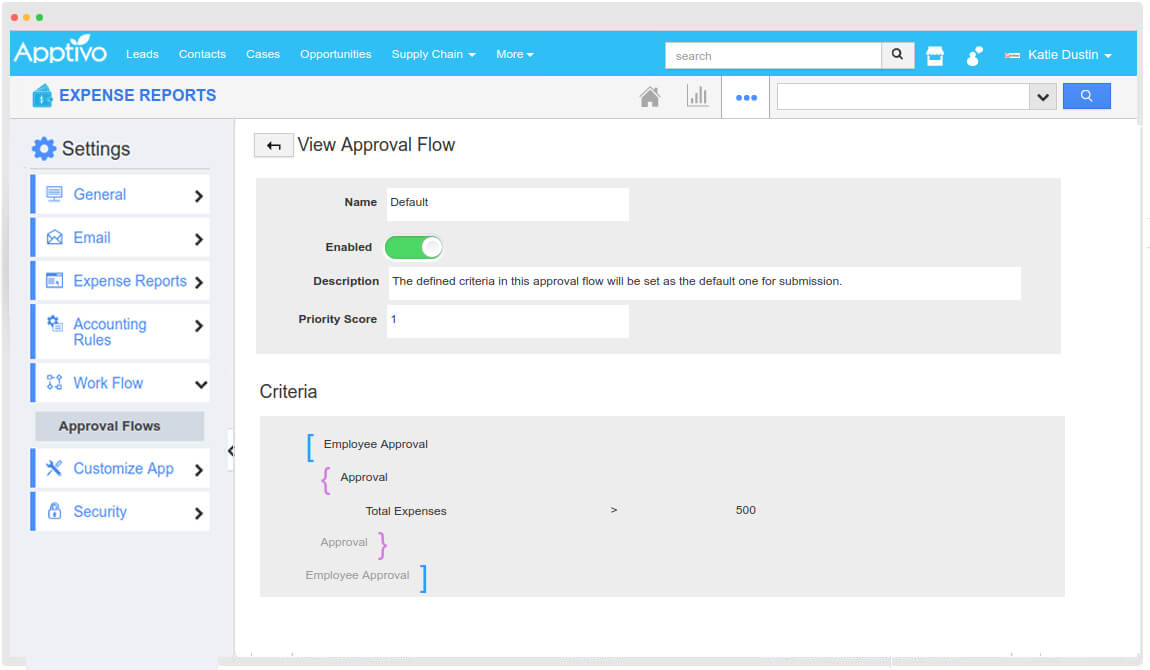Open the ellipsis more-options icon
This screenshot has height=670, width=1150.
coord(745,96)
